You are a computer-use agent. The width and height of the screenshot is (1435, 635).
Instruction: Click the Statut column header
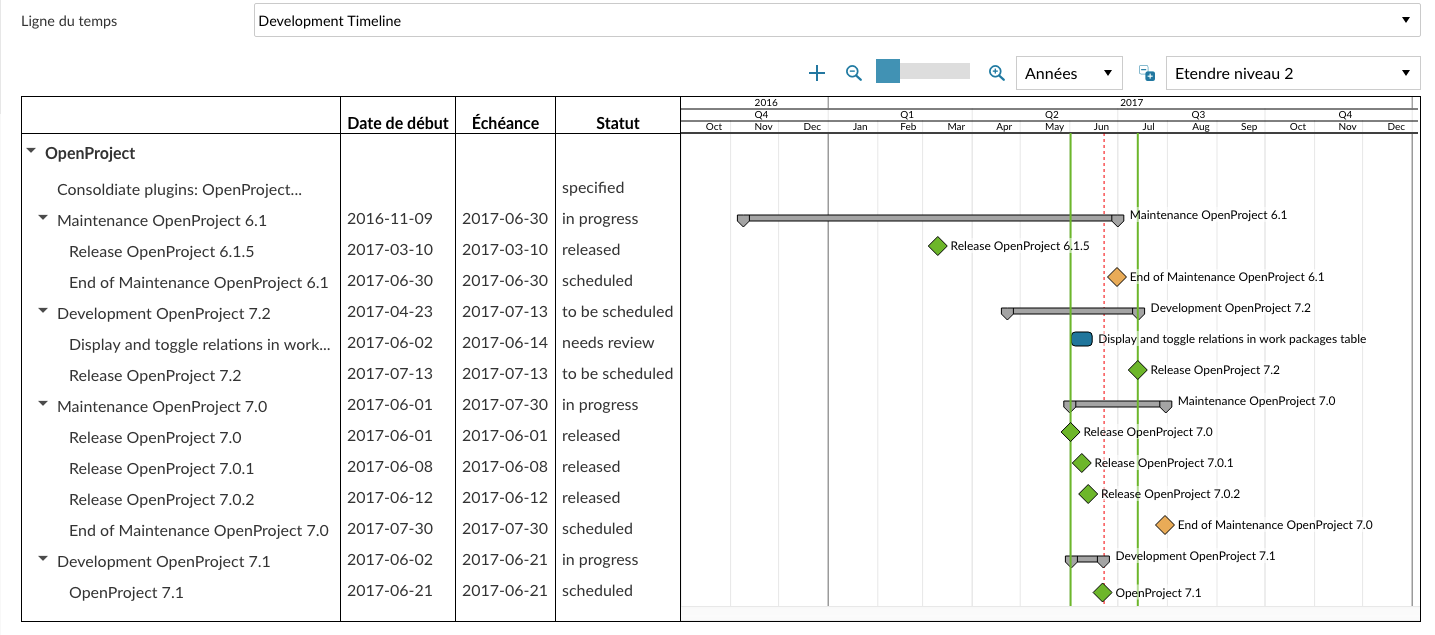[x=617, y=123]
